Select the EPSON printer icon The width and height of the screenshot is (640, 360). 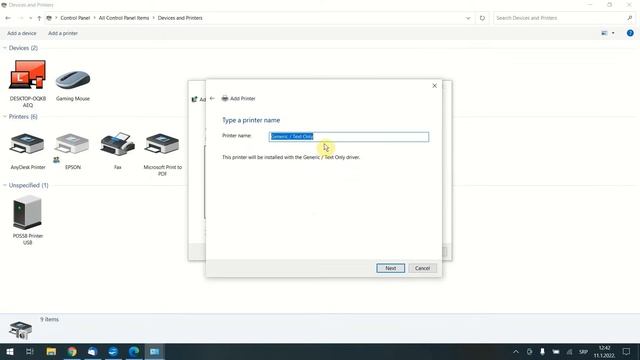coord(73,150)
